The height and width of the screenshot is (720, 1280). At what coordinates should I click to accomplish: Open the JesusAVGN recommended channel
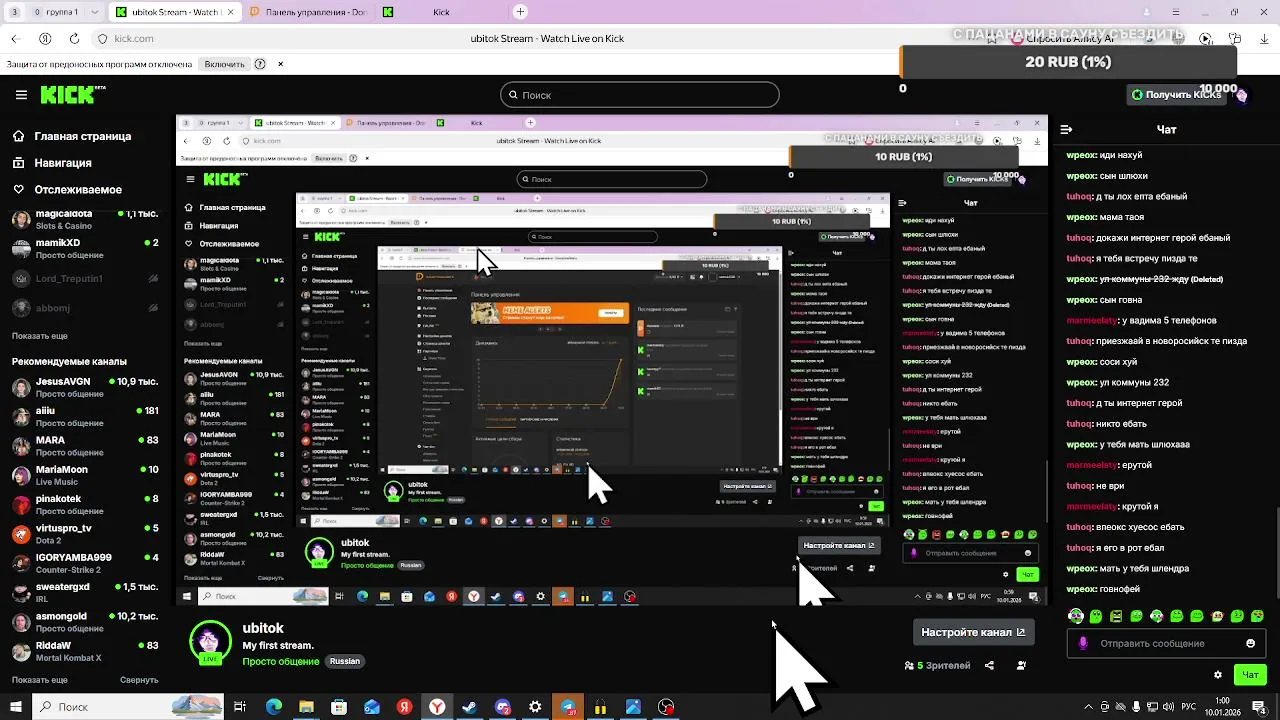tap(84, 387)
